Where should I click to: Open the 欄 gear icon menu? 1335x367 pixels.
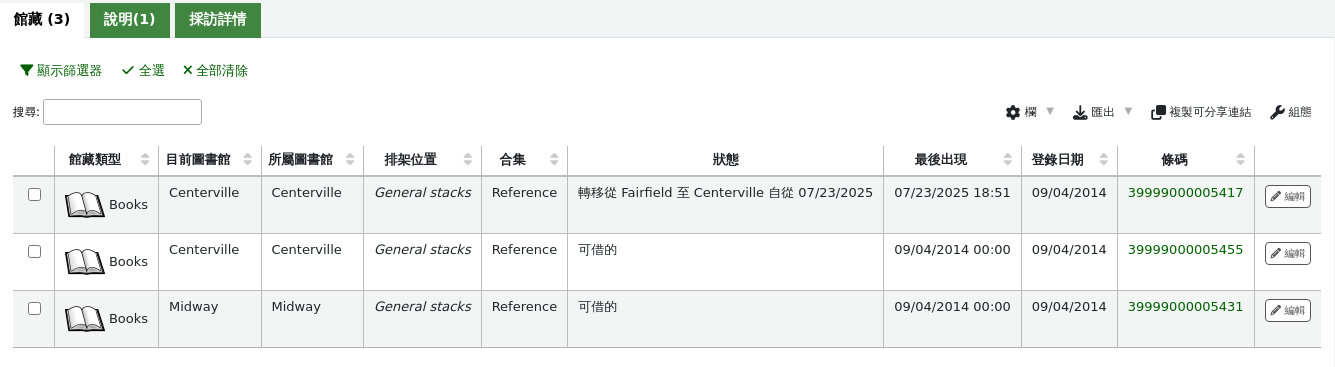[1012, 112]
